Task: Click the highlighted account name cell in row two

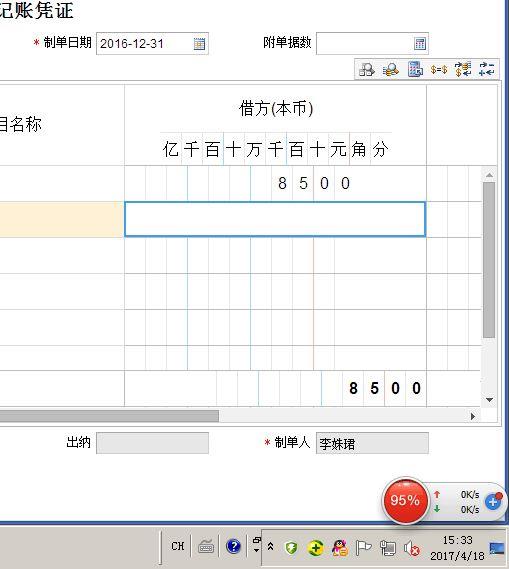Action: point(62,219)
